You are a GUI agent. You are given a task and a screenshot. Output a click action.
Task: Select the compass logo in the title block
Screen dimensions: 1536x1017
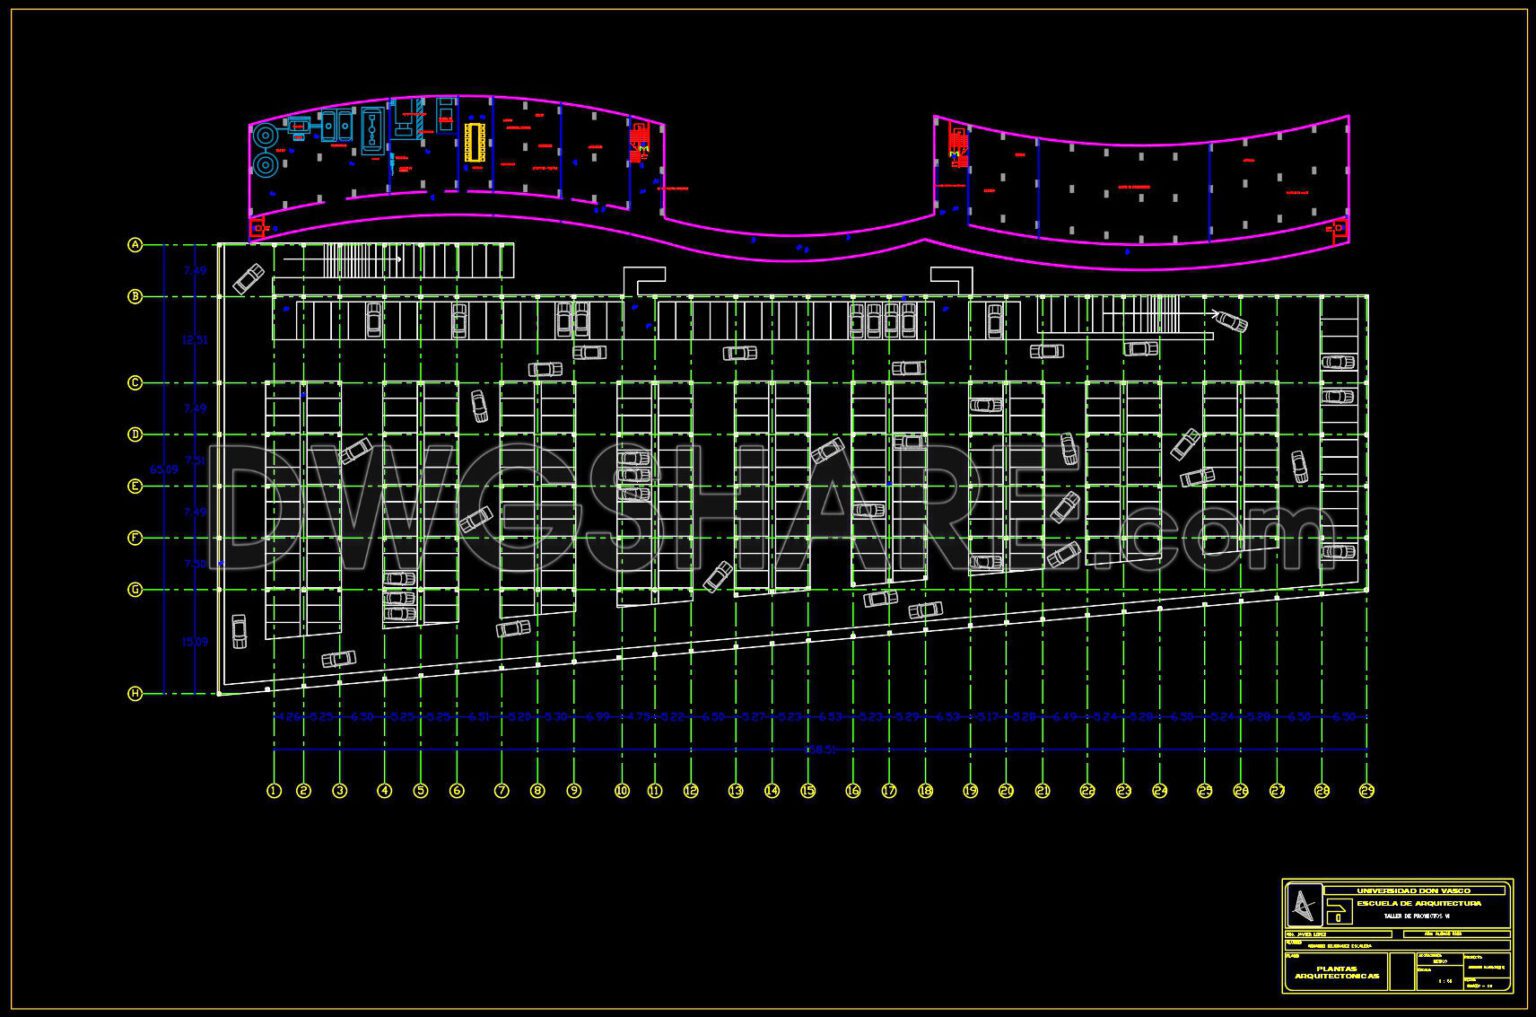pos(1305,905)
